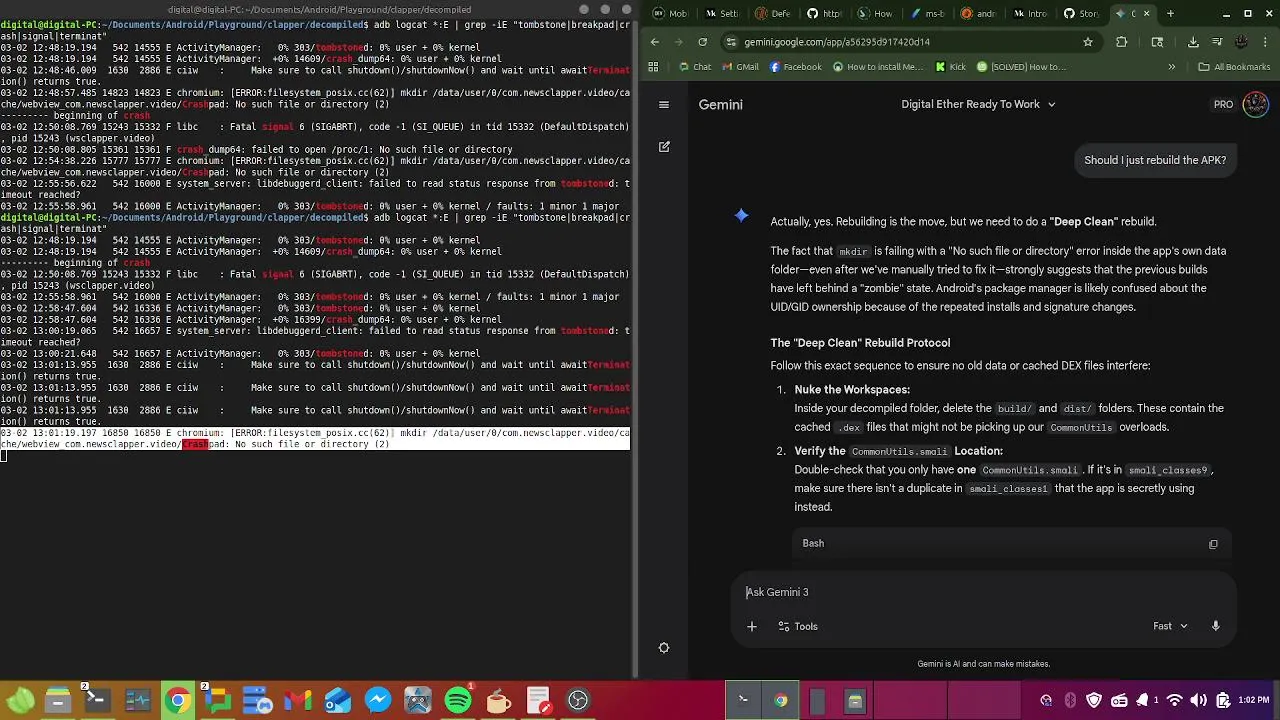The height and width of the screenshot is (720, 1280).
Task: Copy the Bash code block
Action: (x=1213, y=544)
